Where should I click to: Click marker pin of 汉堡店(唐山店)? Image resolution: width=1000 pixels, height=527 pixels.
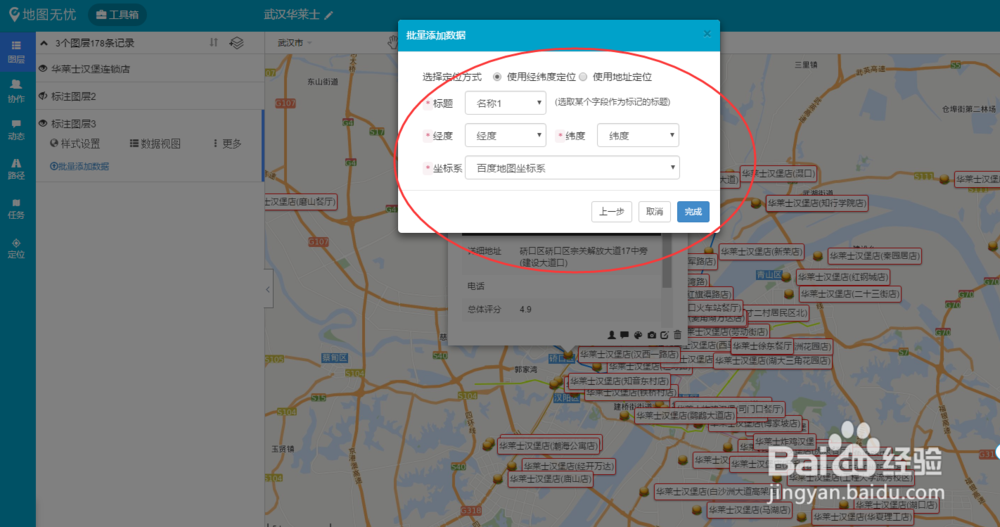click(x=497, y=479)
